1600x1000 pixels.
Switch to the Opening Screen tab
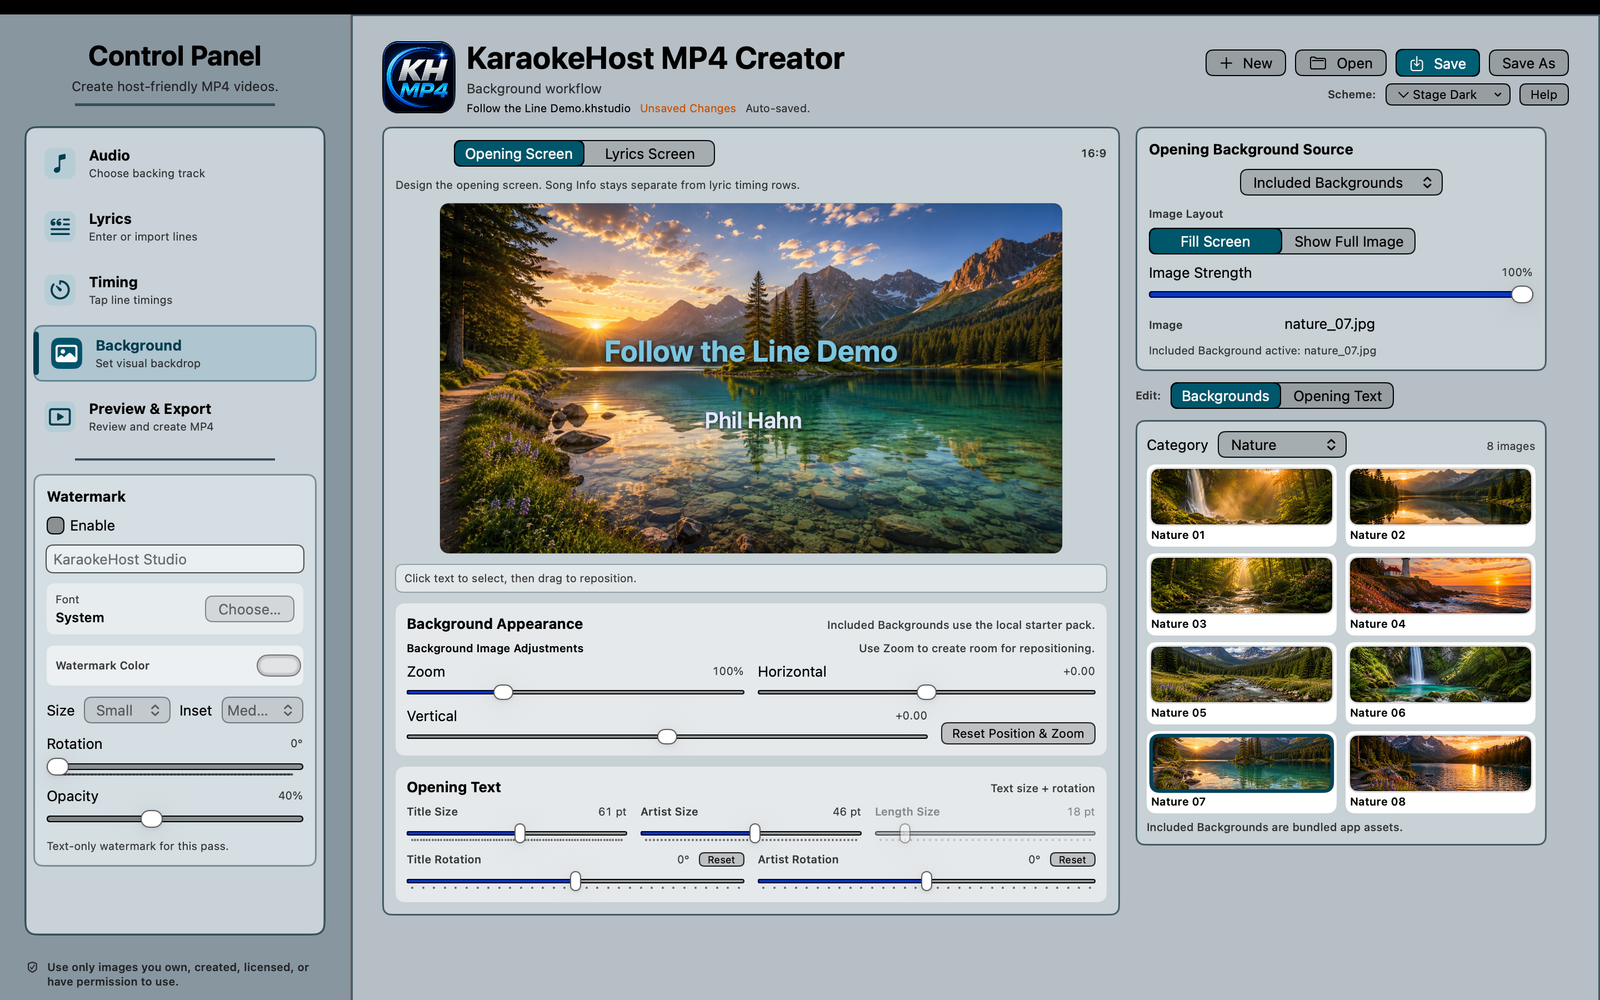[518, 153]
